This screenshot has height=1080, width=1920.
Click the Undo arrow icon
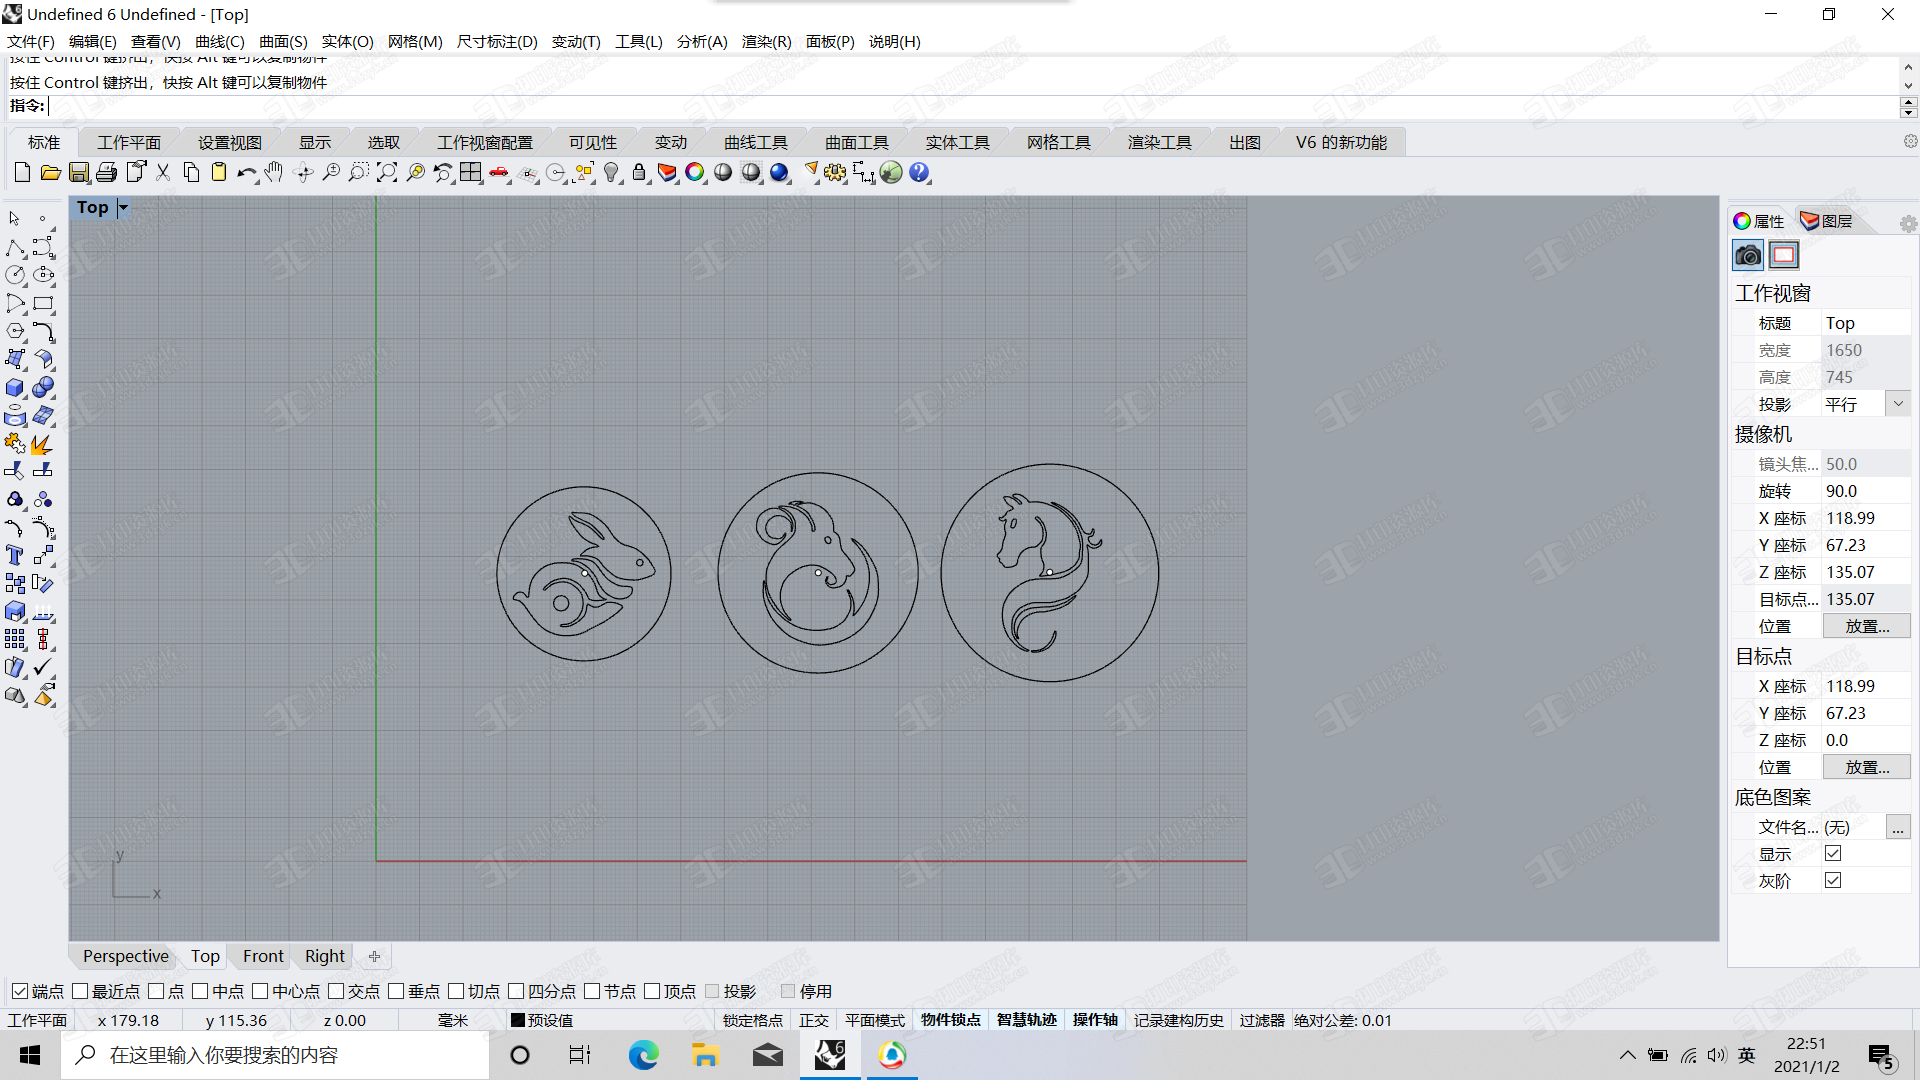click(245, 173)
